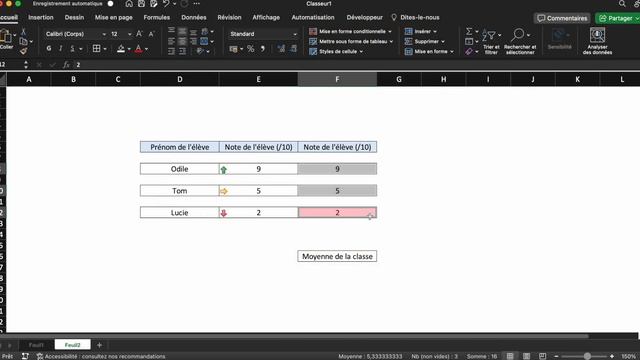The image size is (640, 360).
Task: Open the Calibri (Corps) font dropdown
Action: point(104,34)
